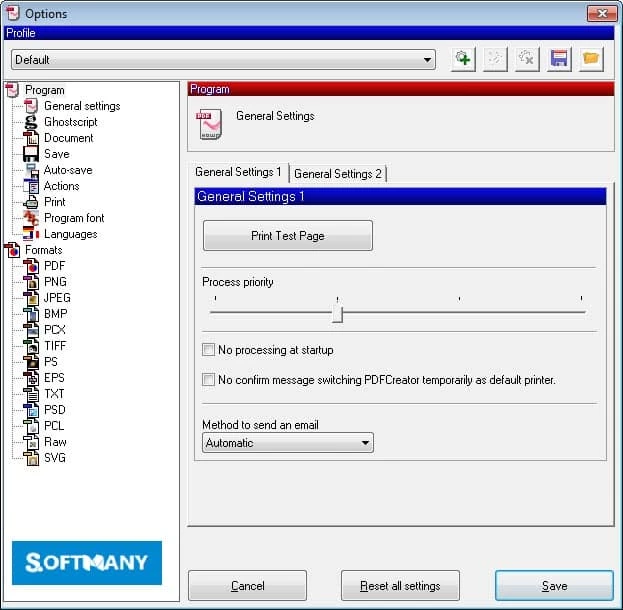Click the Reset all settings button

tap(399, 586)
